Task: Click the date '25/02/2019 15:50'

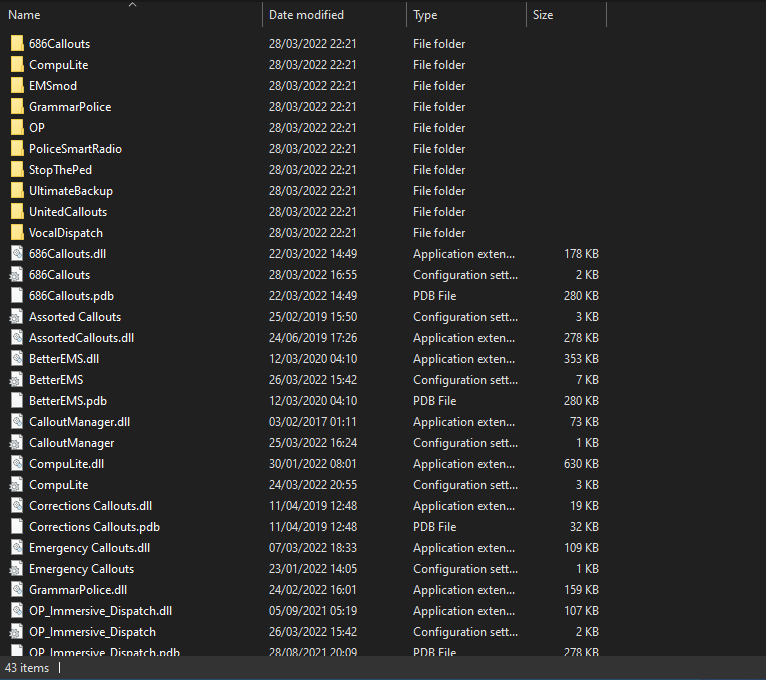Action: tap(313, 317)
